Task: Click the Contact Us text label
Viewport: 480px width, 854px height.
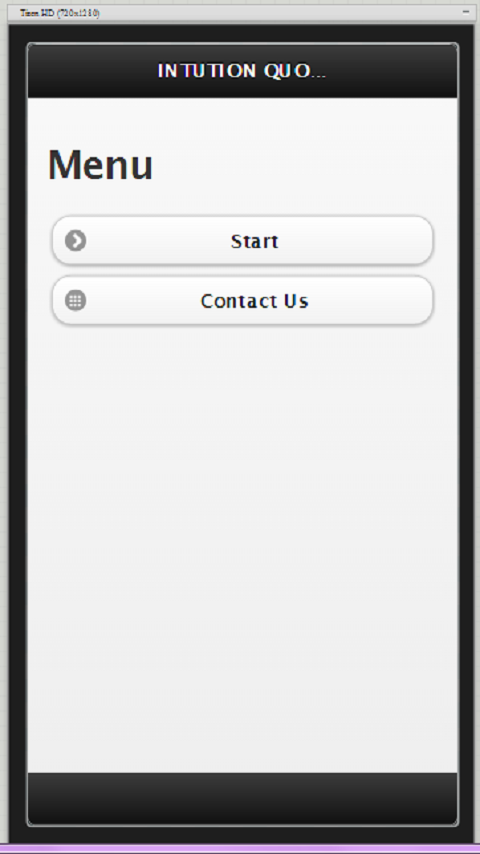Action: [254, 301]
